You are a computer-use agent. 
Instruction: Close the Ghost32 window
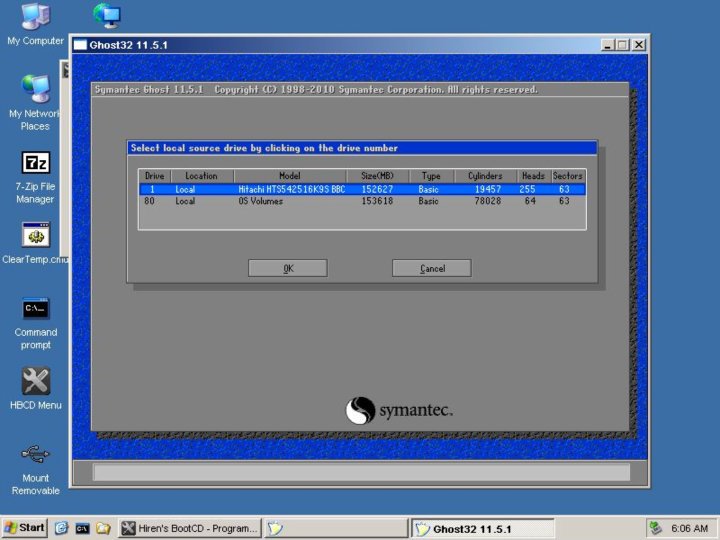click(x=639, y=45)
